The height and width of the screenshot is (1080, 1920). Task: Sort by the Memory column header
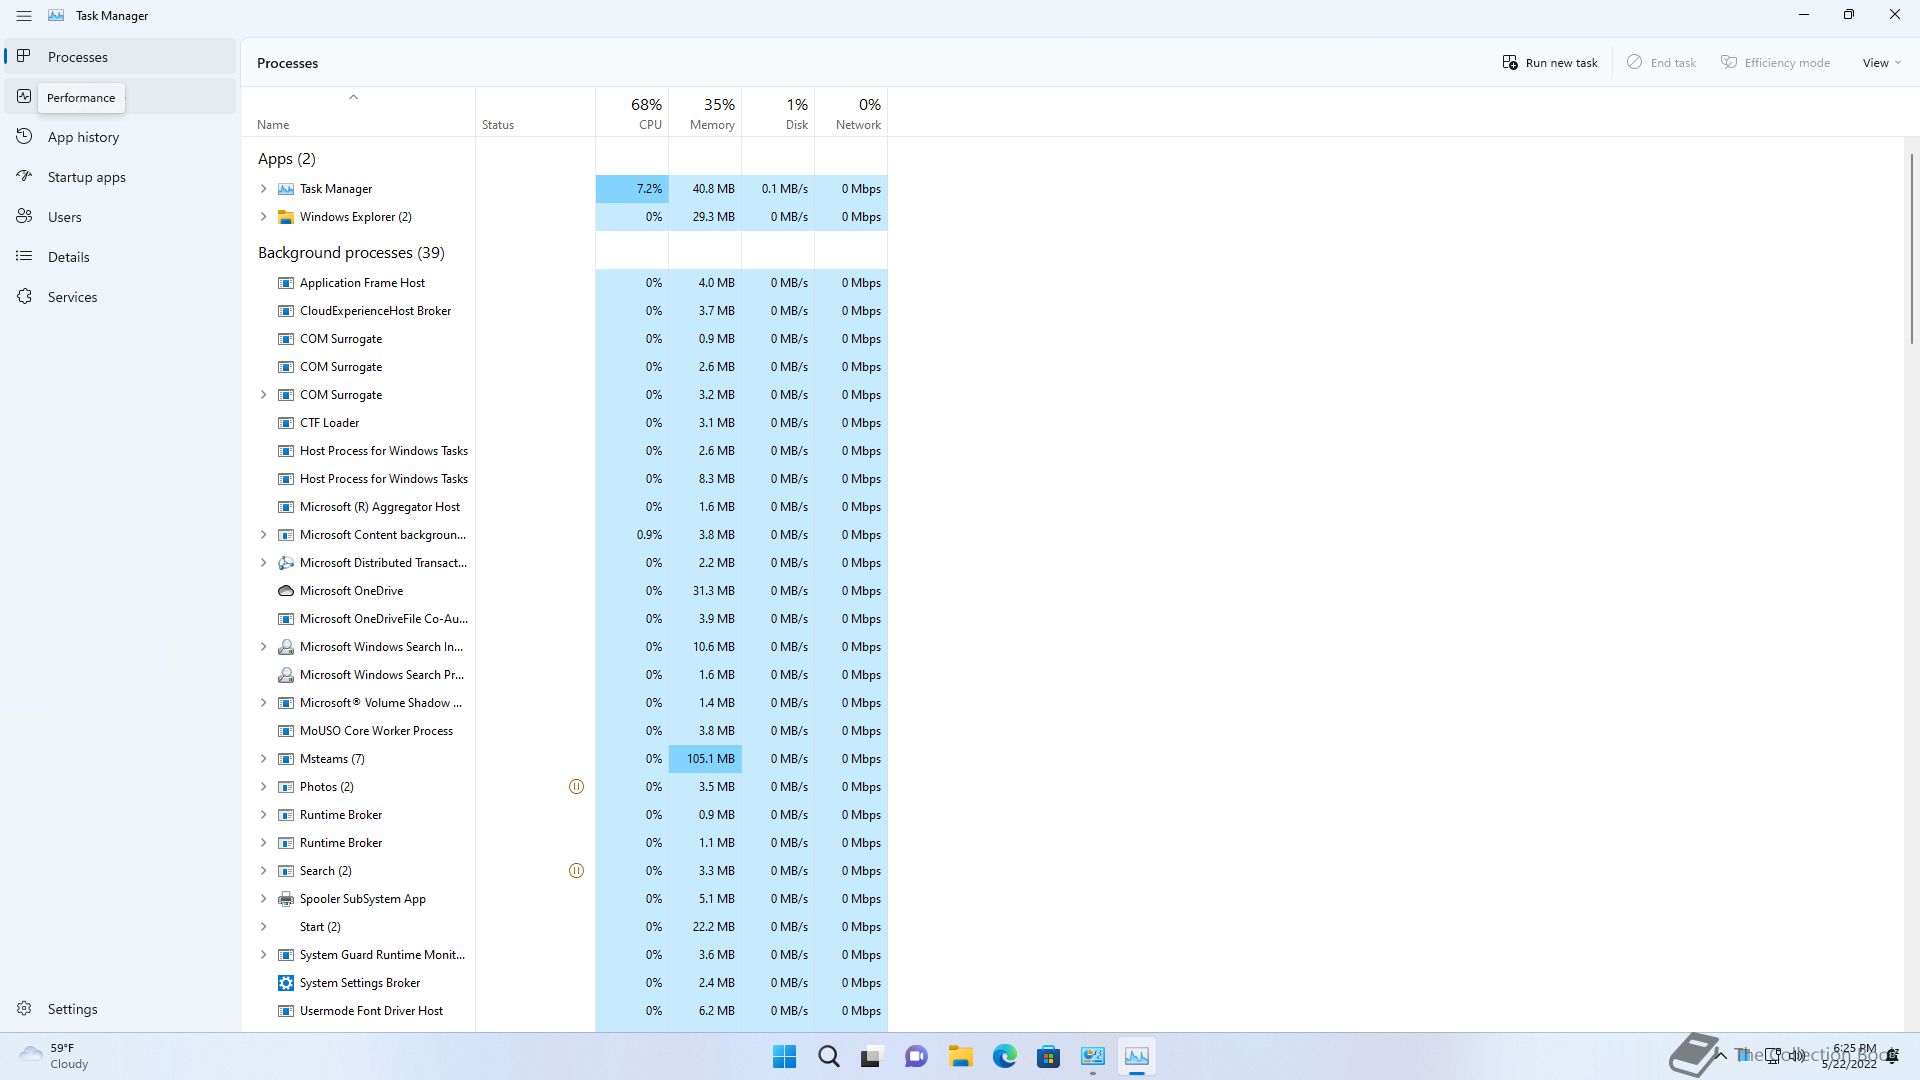pos(705,112)
